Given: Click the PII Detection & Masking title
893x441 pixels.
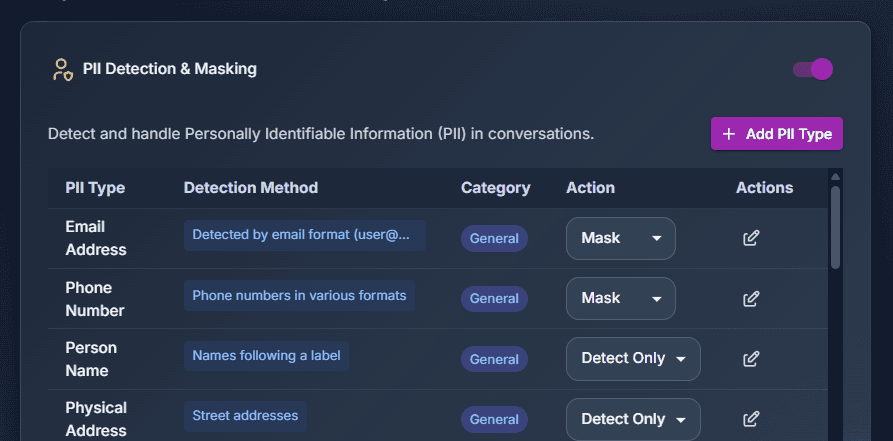Looking at the screenshot, I should click(x=170, y=69).
